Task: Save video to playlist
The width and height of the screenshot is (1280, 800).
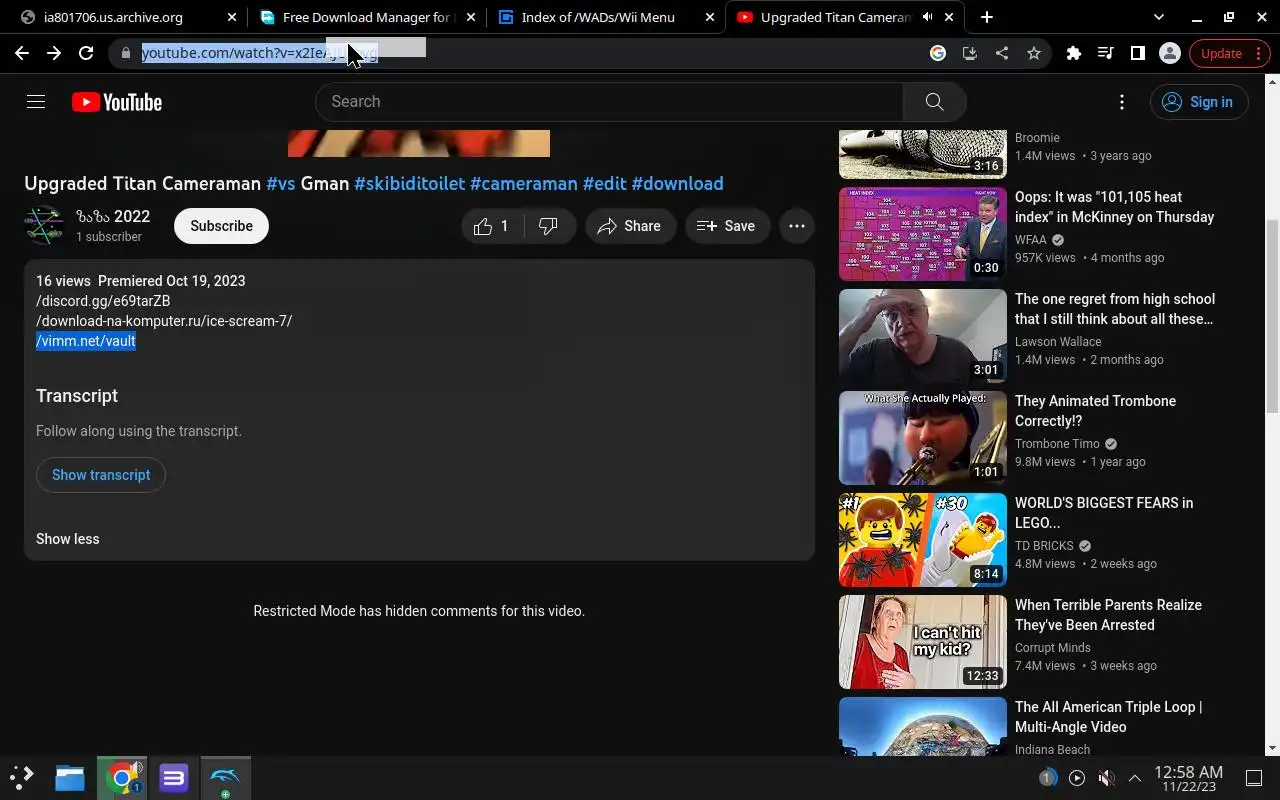Action: click(x=727, y=226)
